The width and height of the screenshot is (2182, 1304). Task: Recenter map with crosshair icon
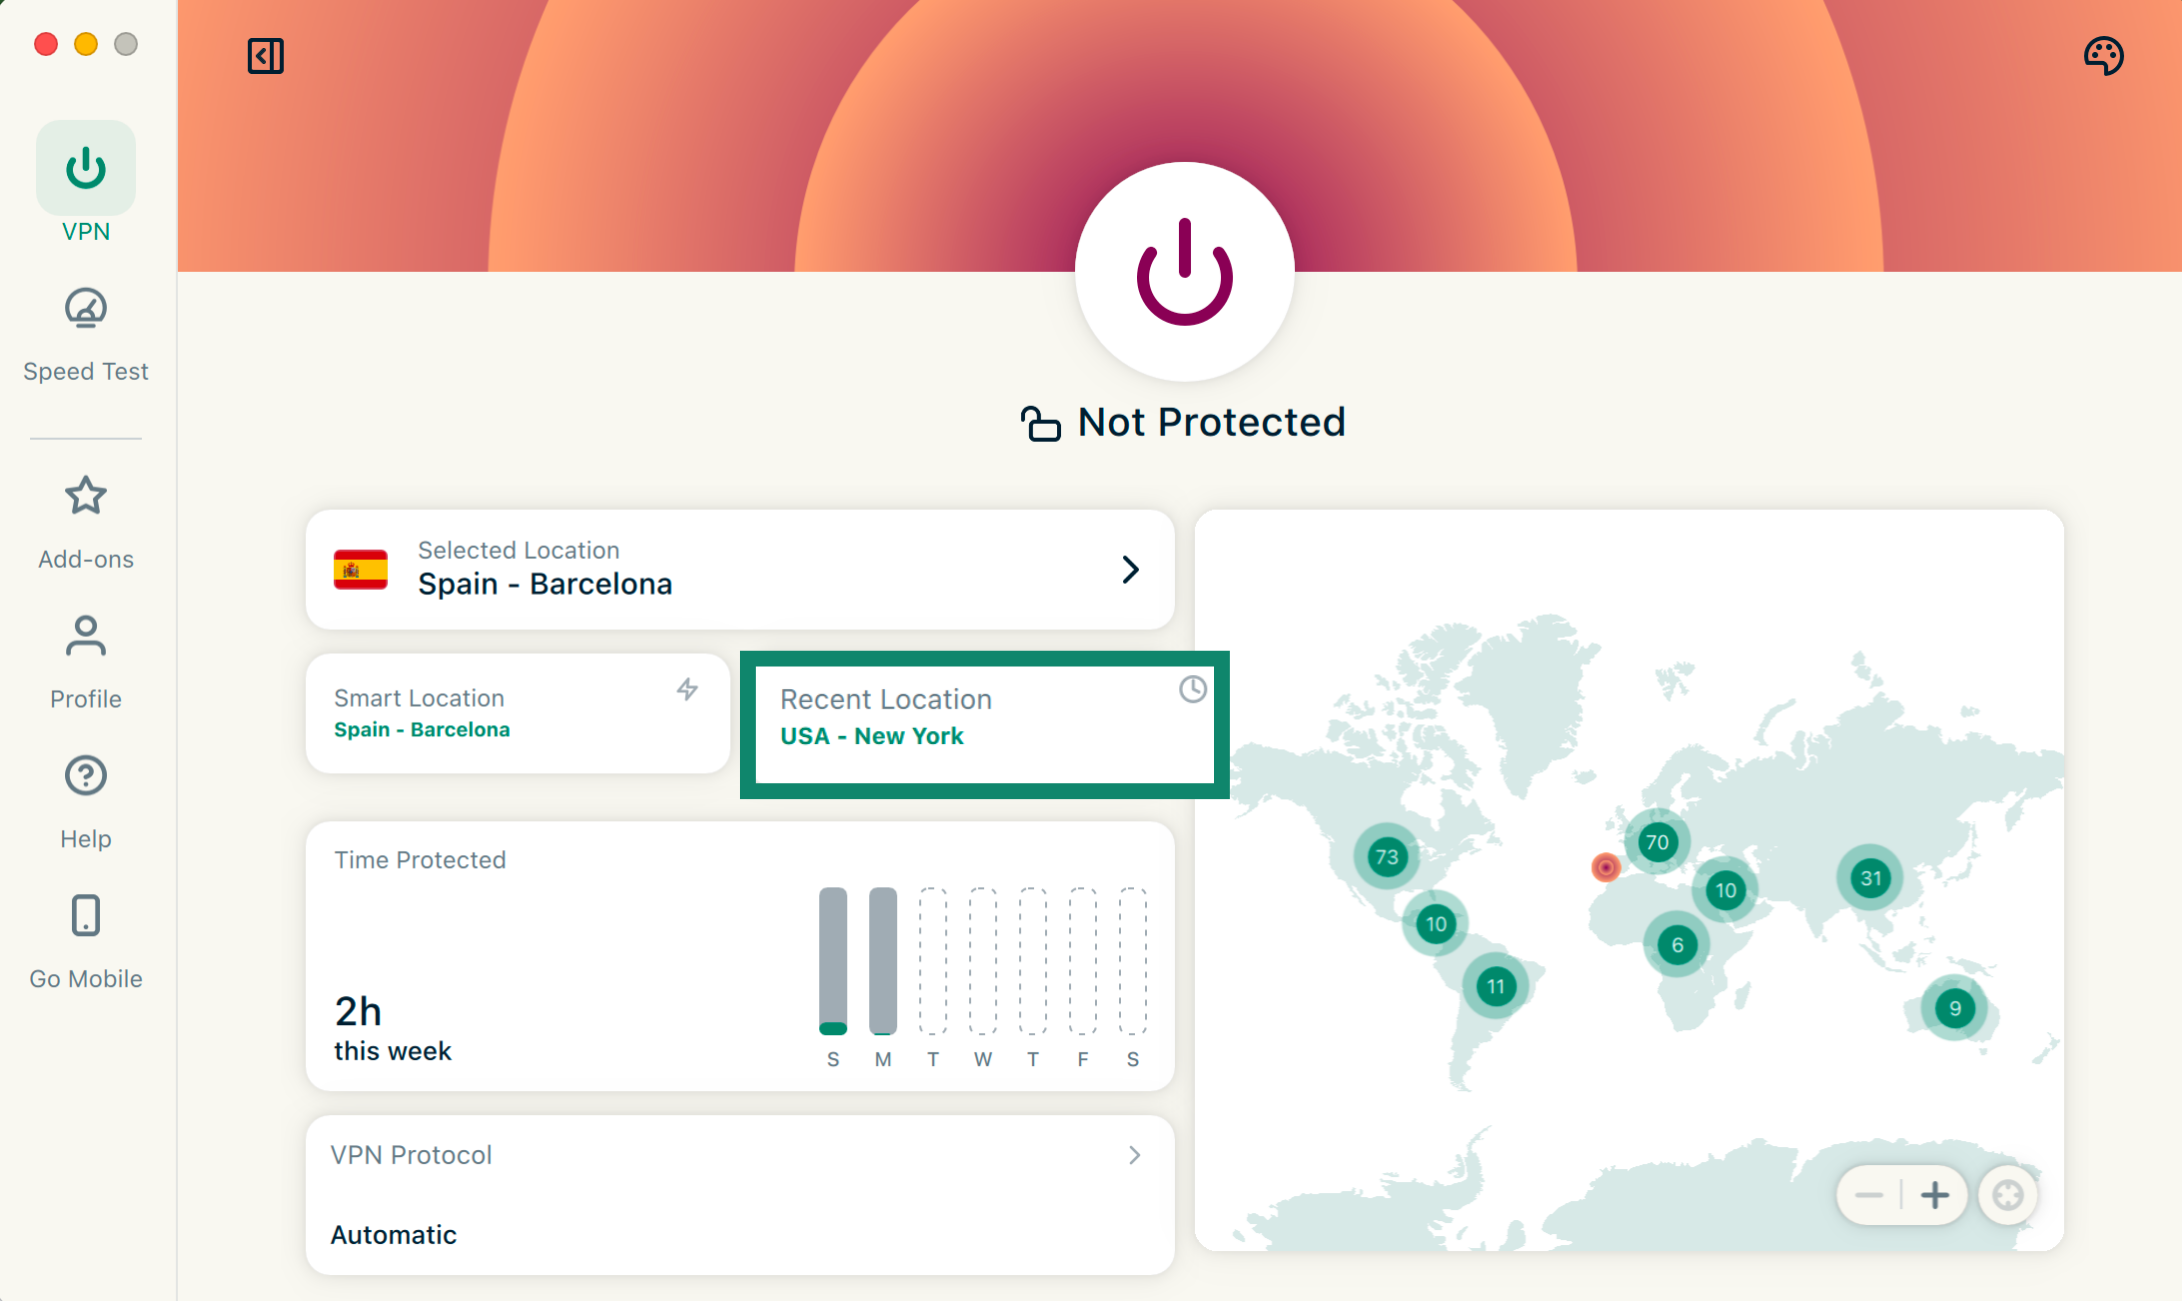[2007, 1195]
